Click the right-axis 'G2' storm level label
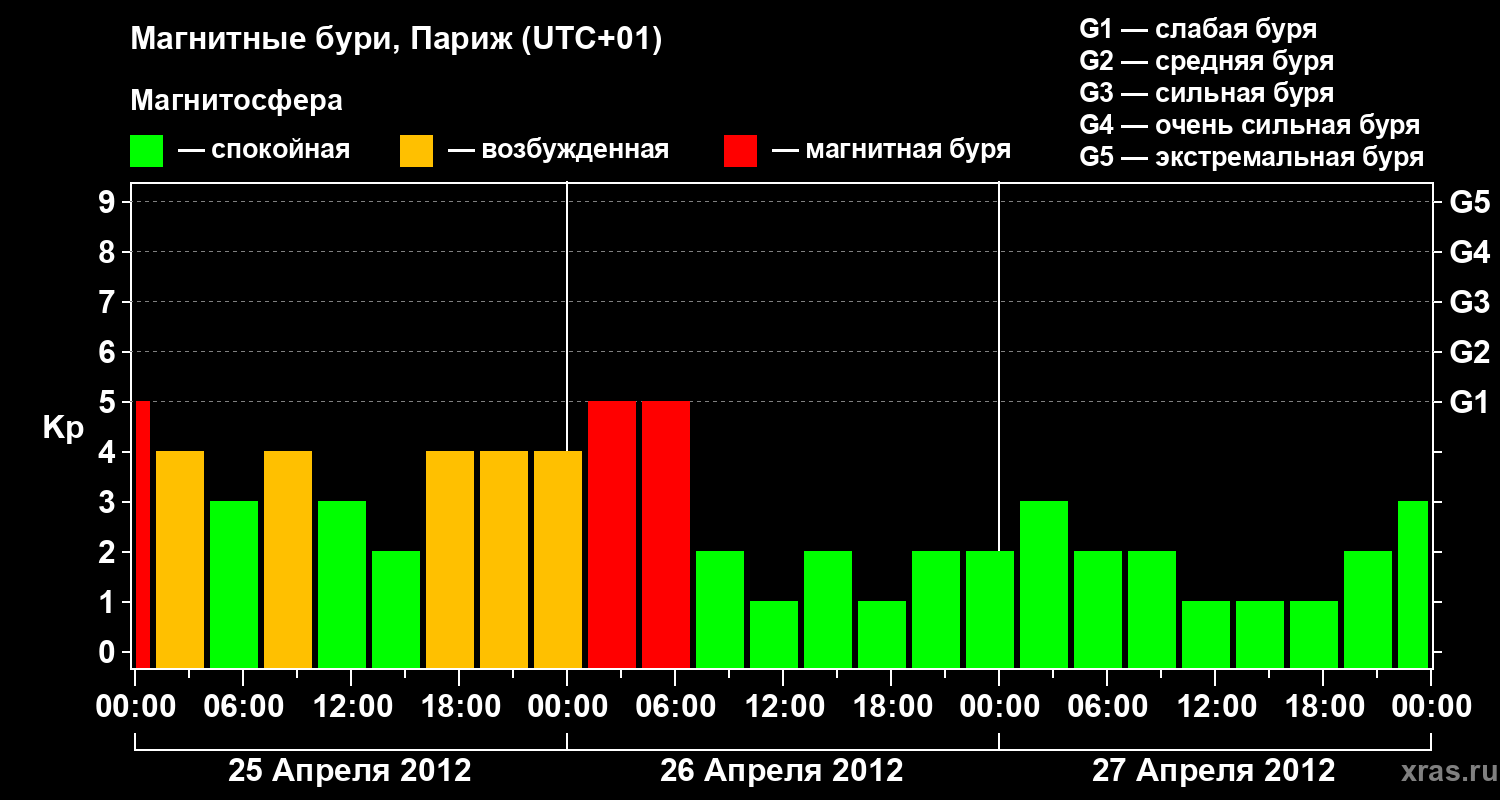This screenshot has width=1500, height=800. pyautogui.click(x=1469, y=352)
